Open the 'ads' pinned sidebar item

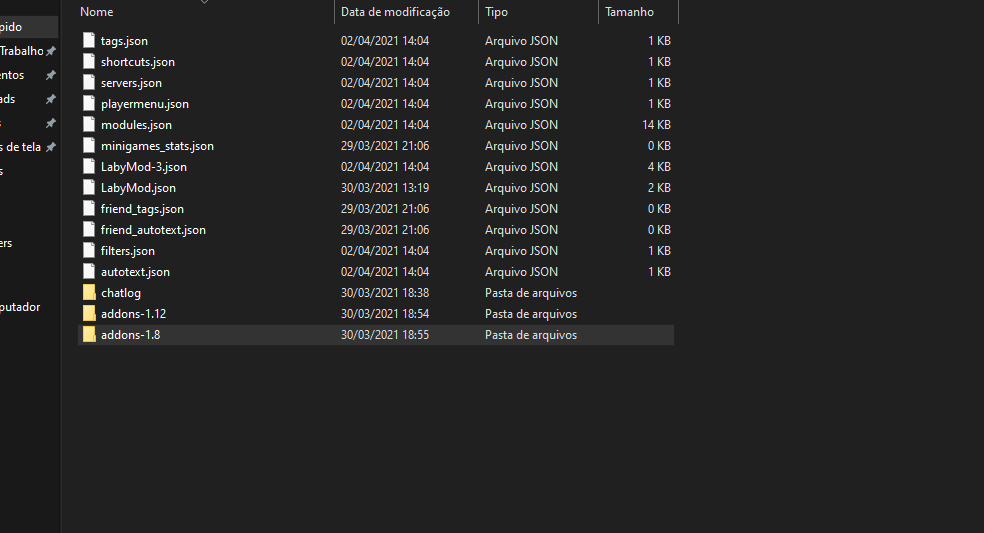tap(8, 99)
